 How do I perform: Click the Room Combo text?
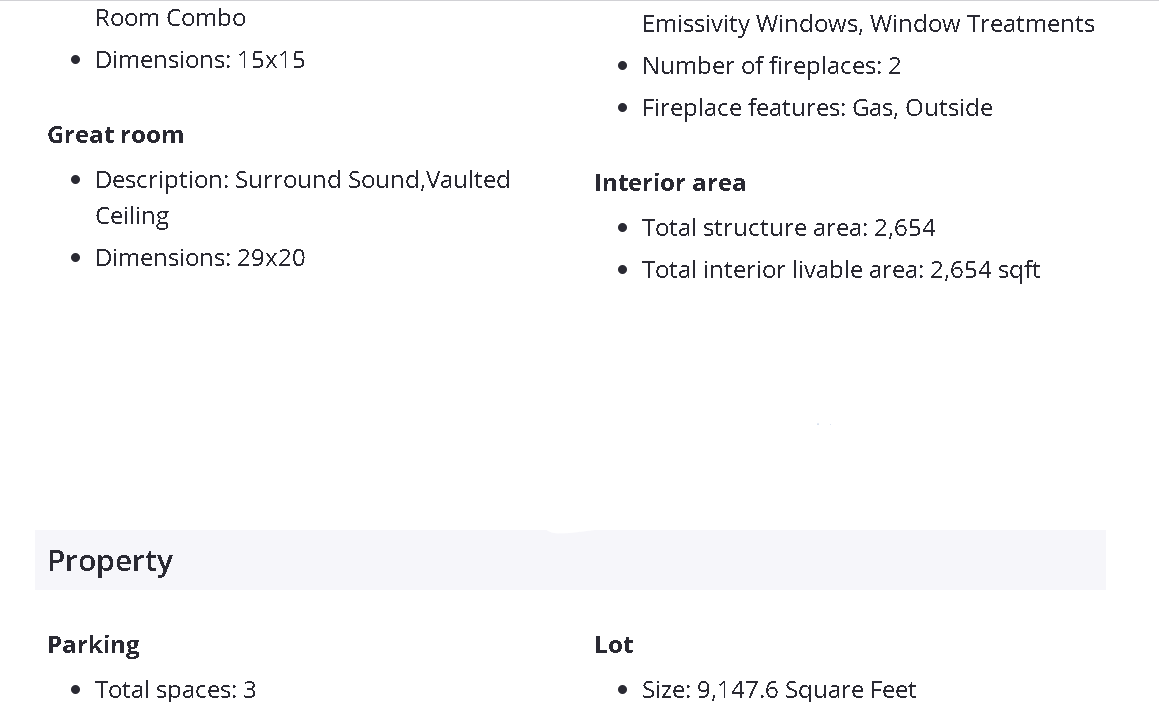tap(170, 18)
